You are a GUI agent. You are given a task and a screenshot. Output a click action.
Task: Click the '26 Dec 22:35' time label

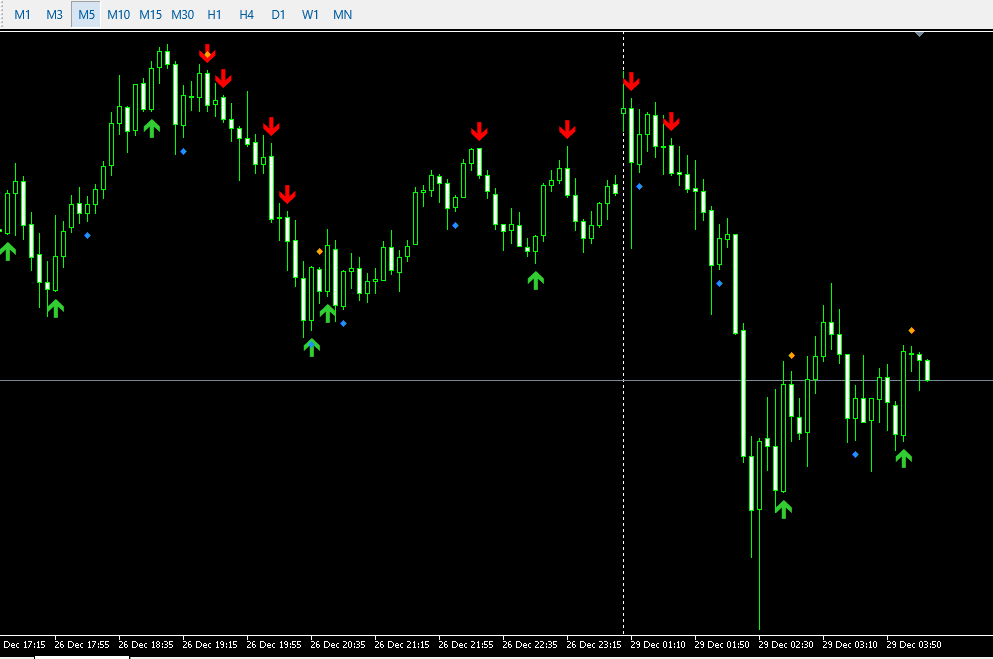pos(529,644)
